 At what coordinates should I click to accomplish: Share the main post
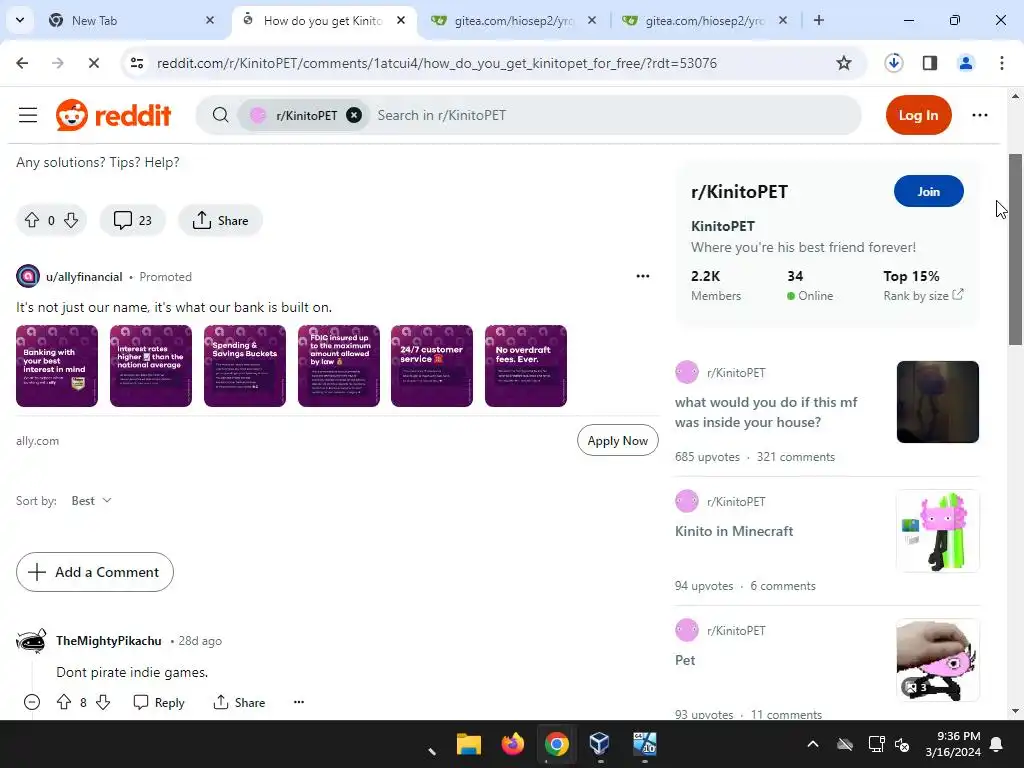tap(221, 221)
